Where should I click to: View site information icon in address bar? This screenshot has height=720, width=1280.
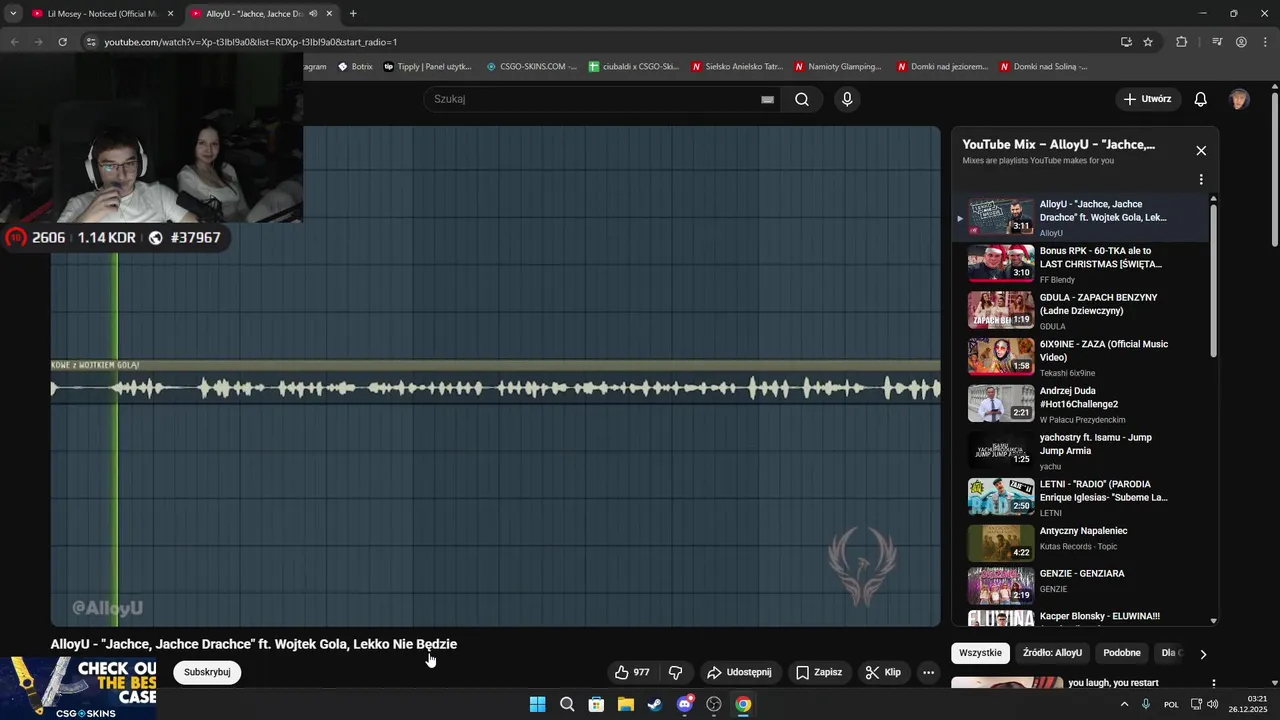(x=91, y=42)
